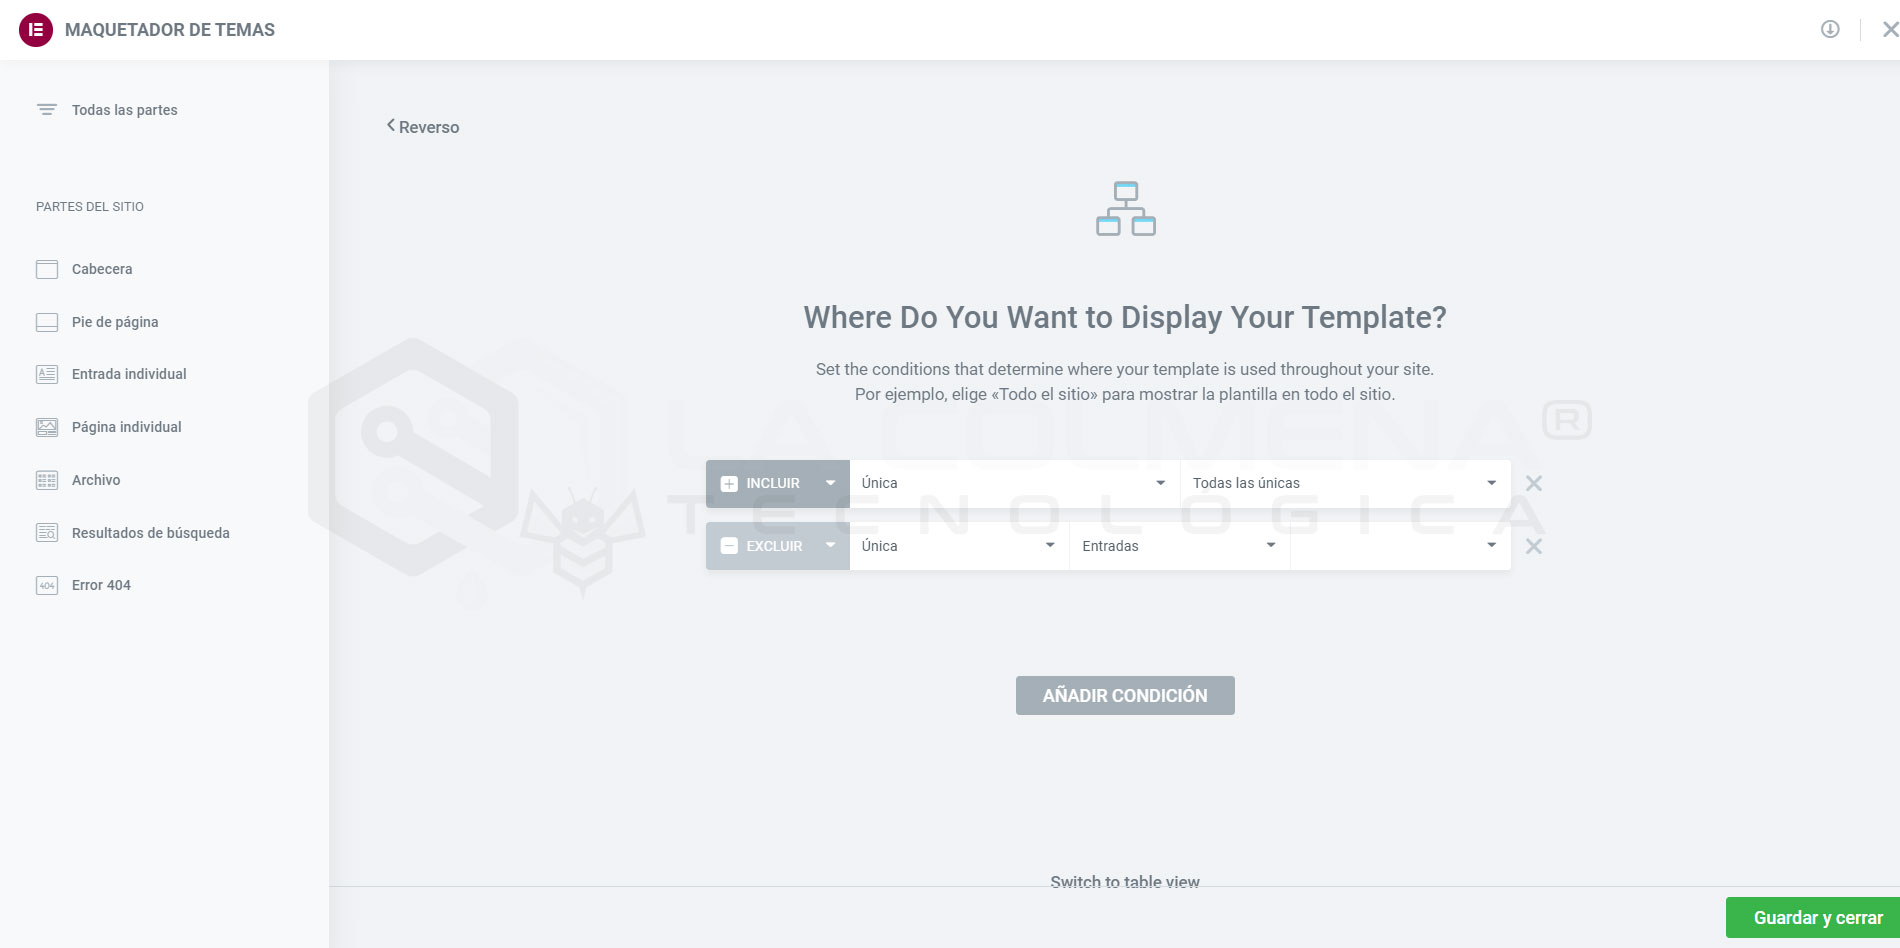Click the Archivo grid icon
This screenshot has height=948, width=1900.
(x=47, y=480)
